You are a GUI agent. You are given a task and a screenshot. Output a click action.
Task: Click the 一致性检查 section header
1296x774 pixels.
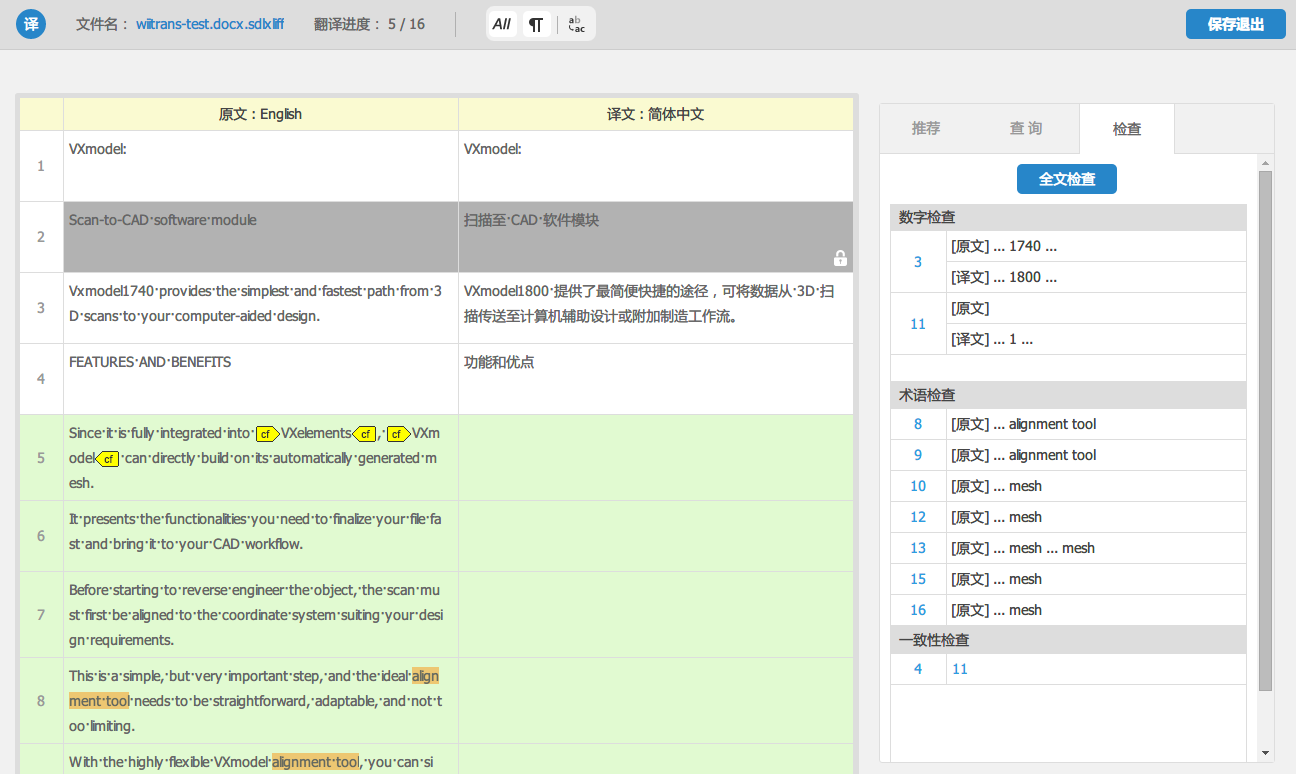click(1068, 640)
